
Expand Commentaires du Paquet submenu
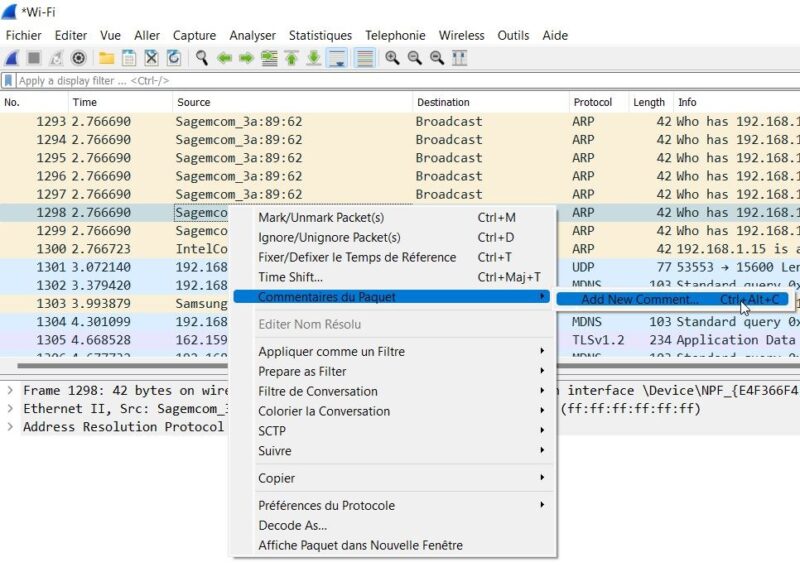click(x=392, y=297)
